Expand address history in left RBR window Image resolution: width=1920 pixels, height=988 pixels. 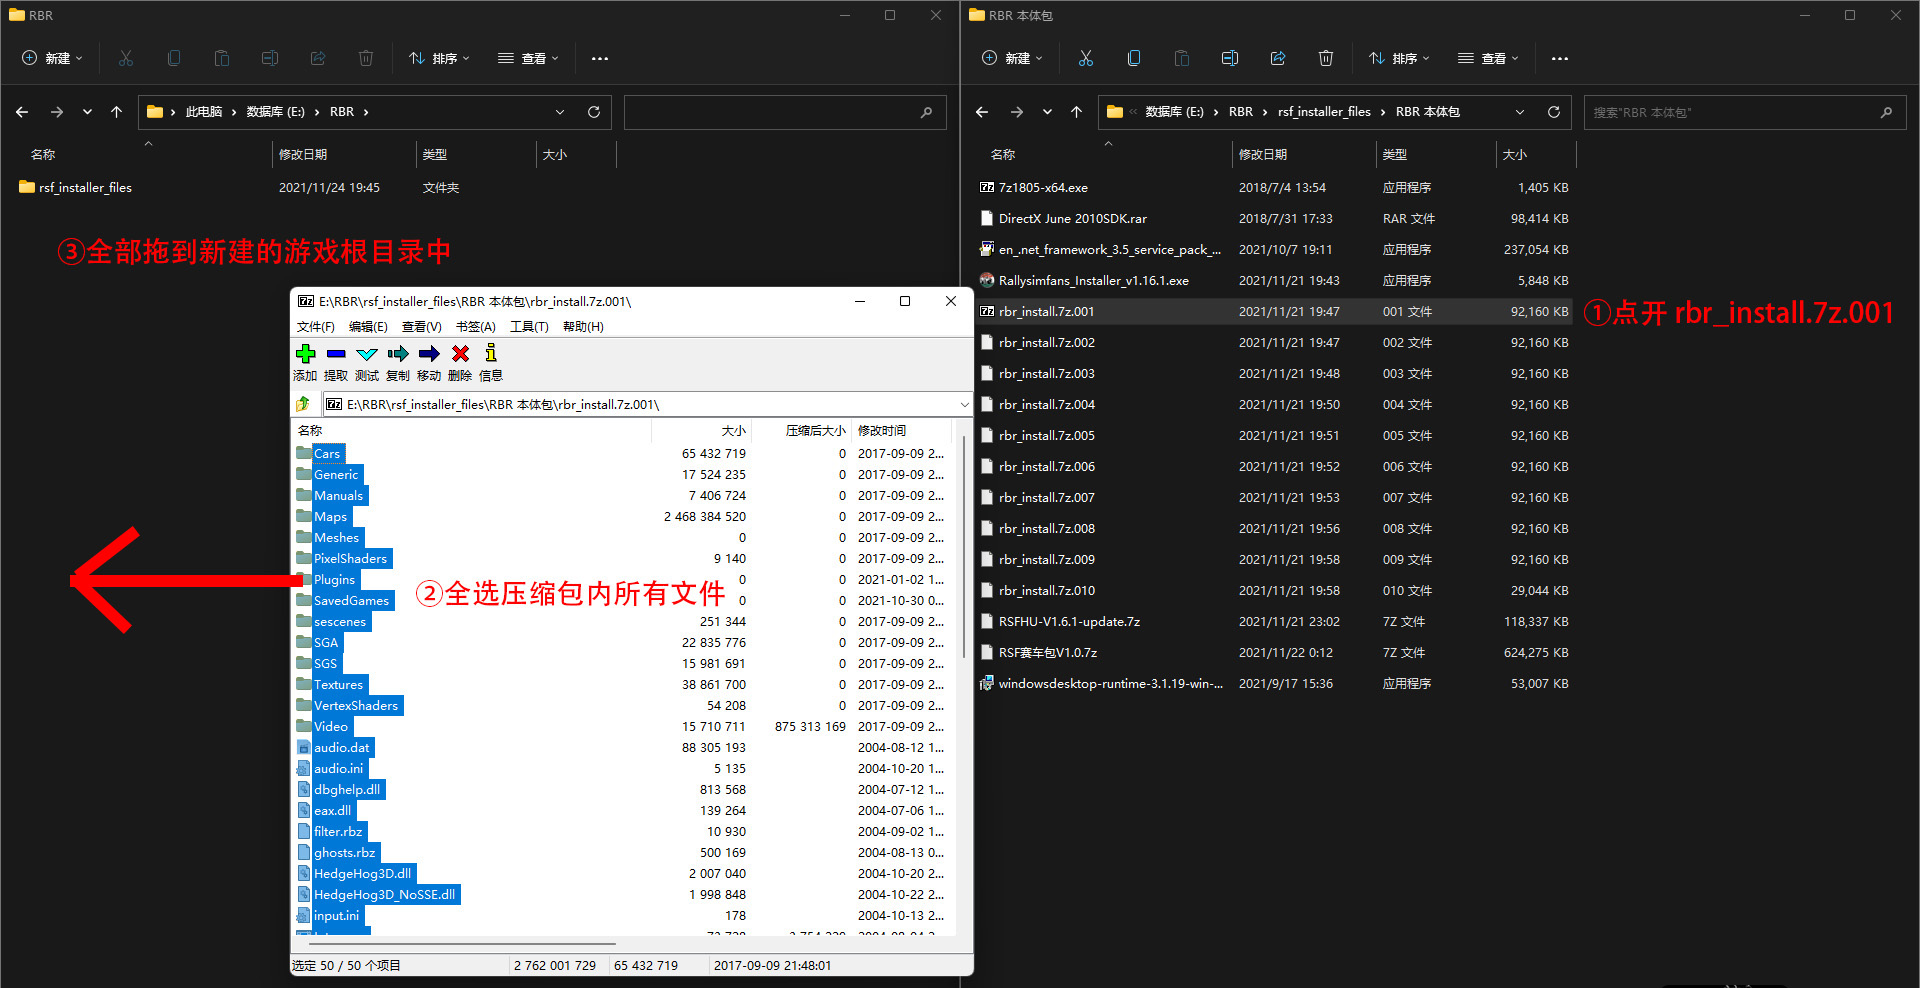click(560, 112)
